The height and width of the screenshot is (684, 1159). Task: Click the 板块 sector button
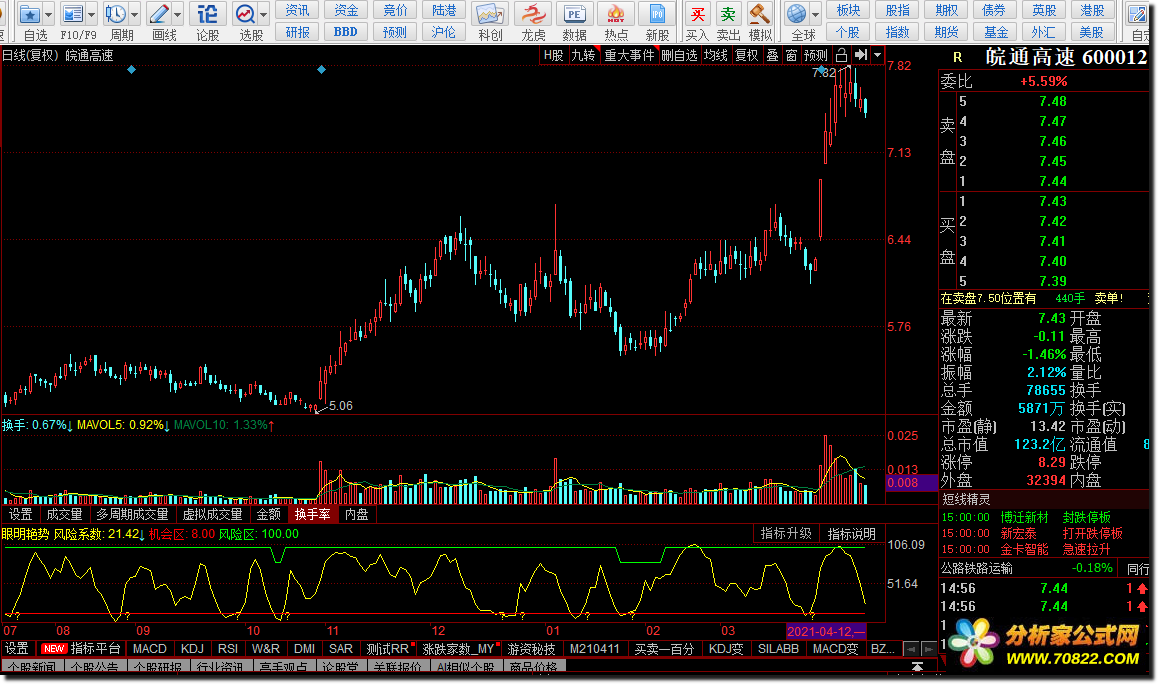tap(848, 10)
